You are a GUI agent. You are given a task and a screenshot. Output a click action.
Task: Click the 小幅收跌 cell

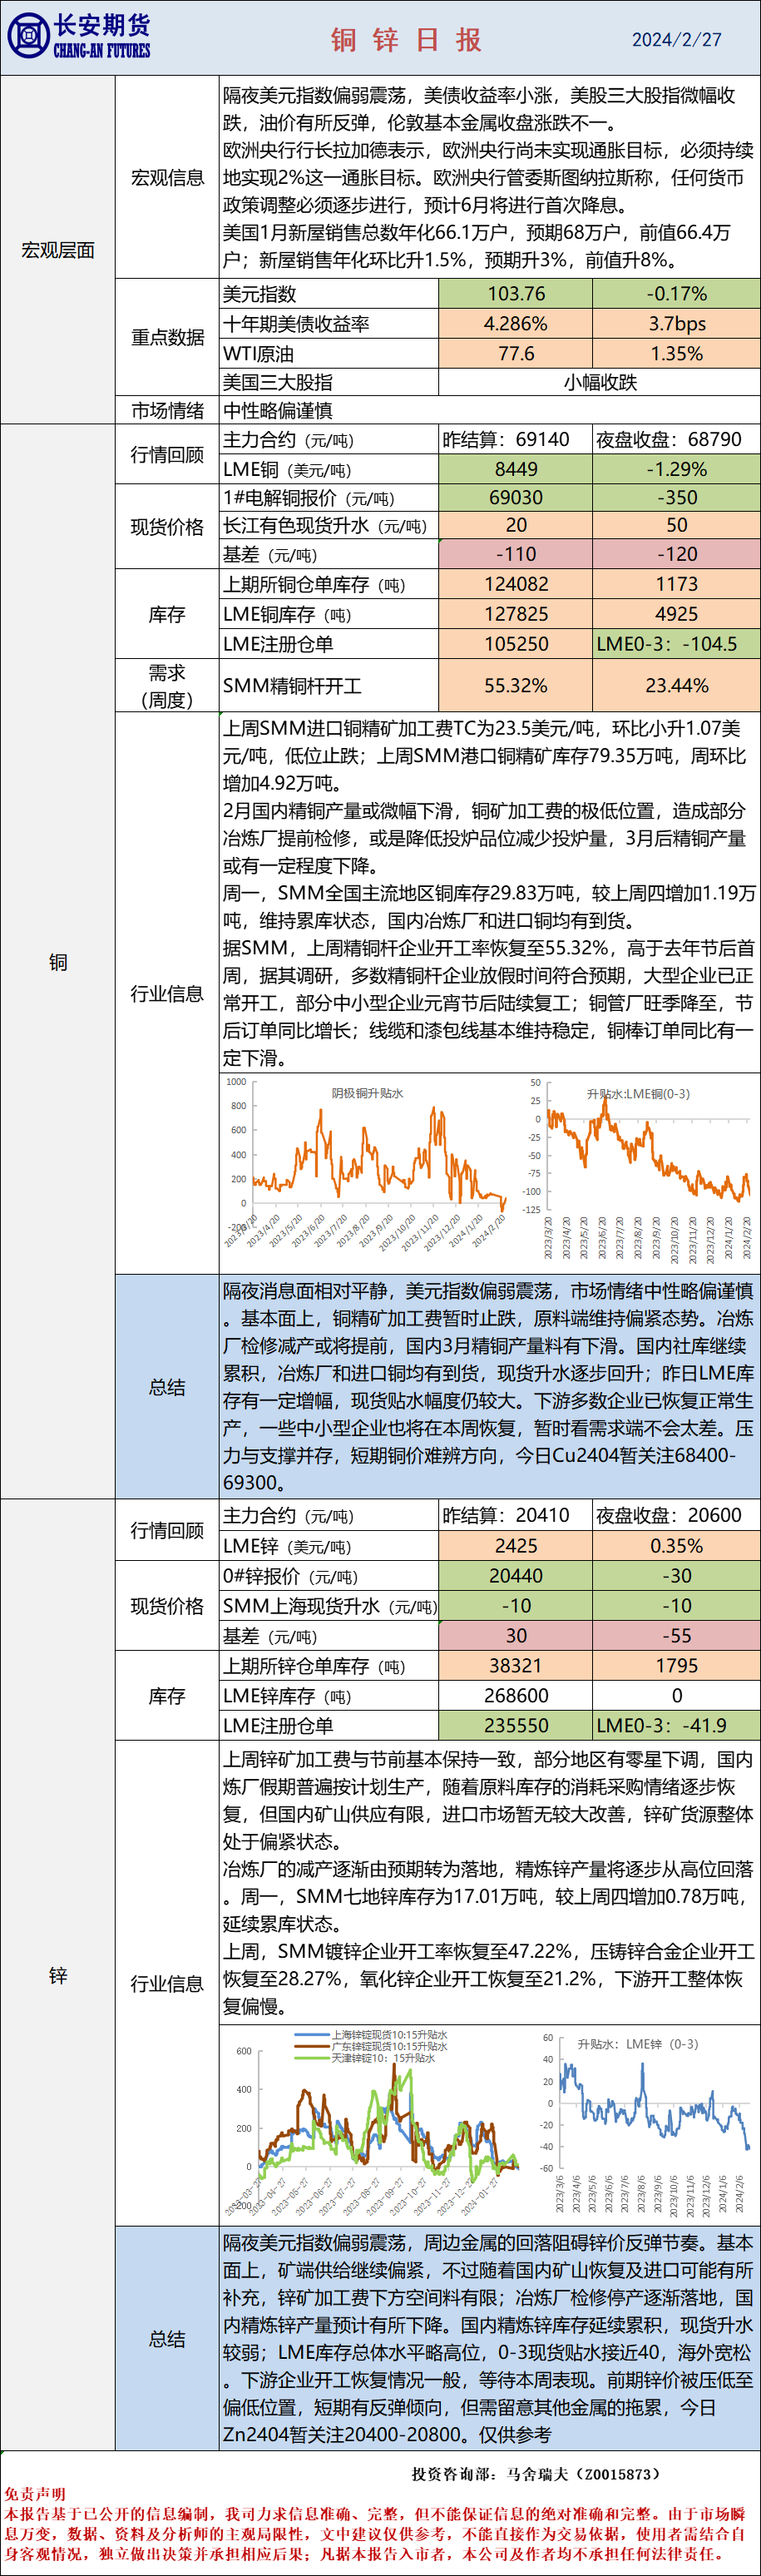point(599,383)
